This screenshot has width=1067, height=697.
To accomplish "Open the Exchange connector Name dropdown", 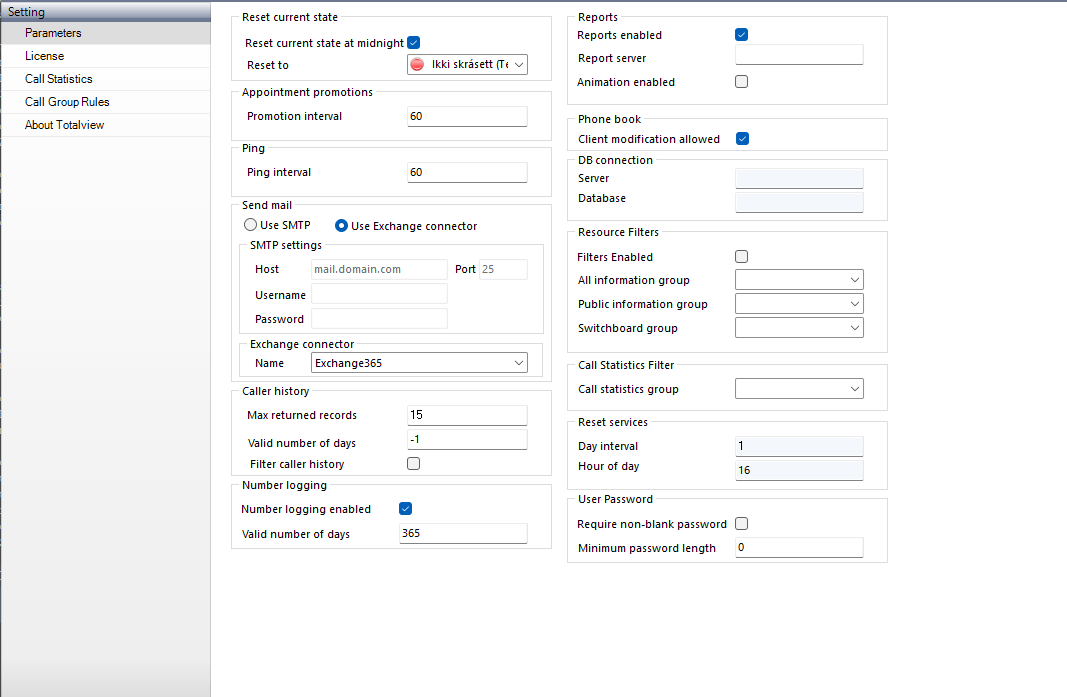I will (419, 363).
